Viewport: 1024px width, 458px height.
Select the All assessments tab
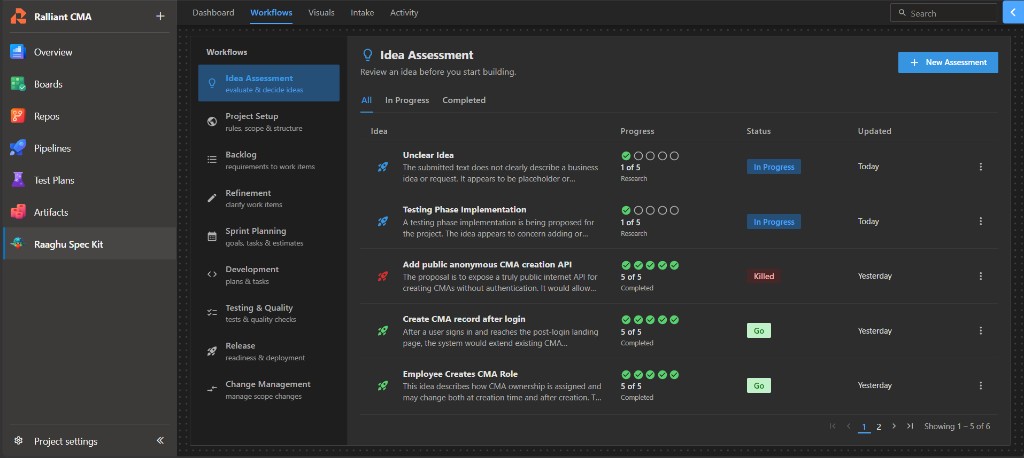click(x=366, y=100)
